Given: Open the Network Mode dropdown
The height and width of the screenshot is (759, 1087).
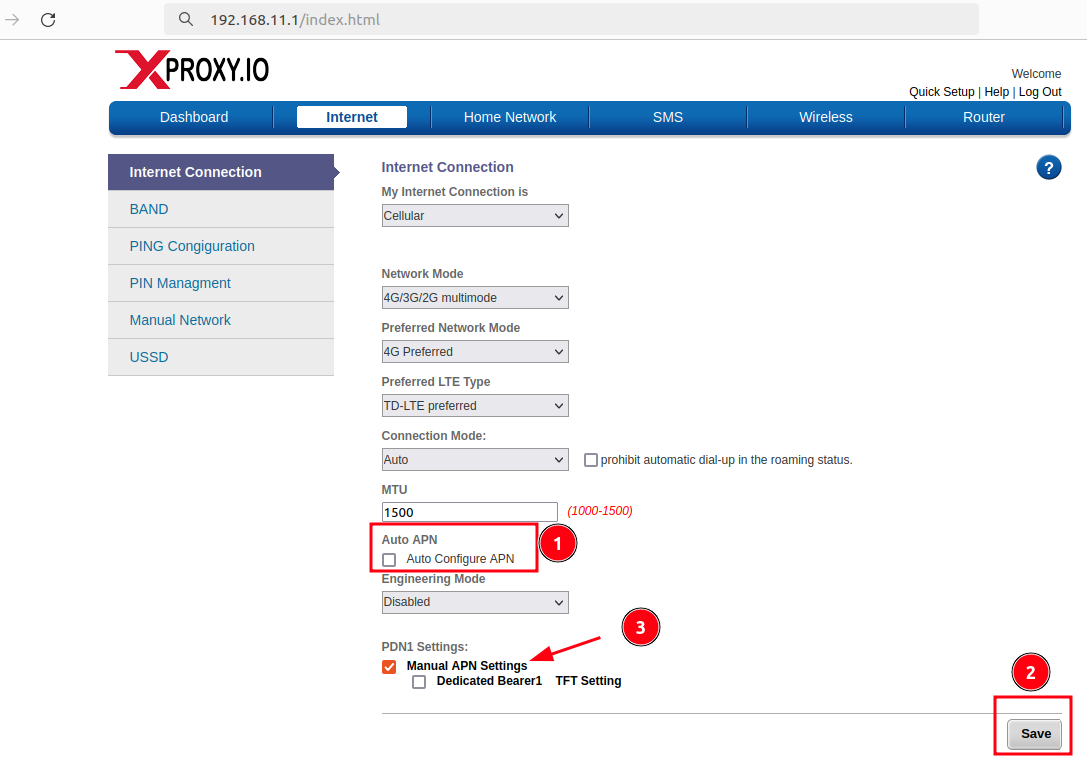Looking at the screenshot, I should point(475,298).
